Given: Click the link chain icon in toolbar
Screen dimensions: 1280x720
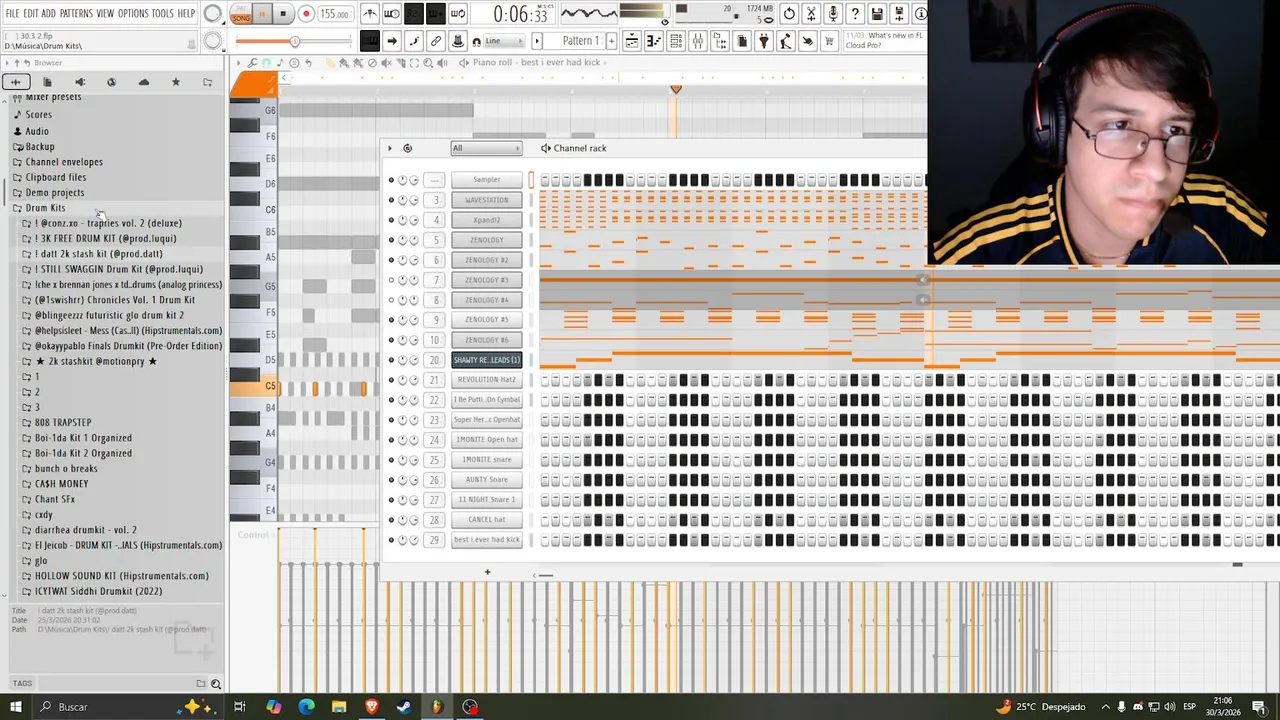Looking at the screenshot, I should (436, 41).
